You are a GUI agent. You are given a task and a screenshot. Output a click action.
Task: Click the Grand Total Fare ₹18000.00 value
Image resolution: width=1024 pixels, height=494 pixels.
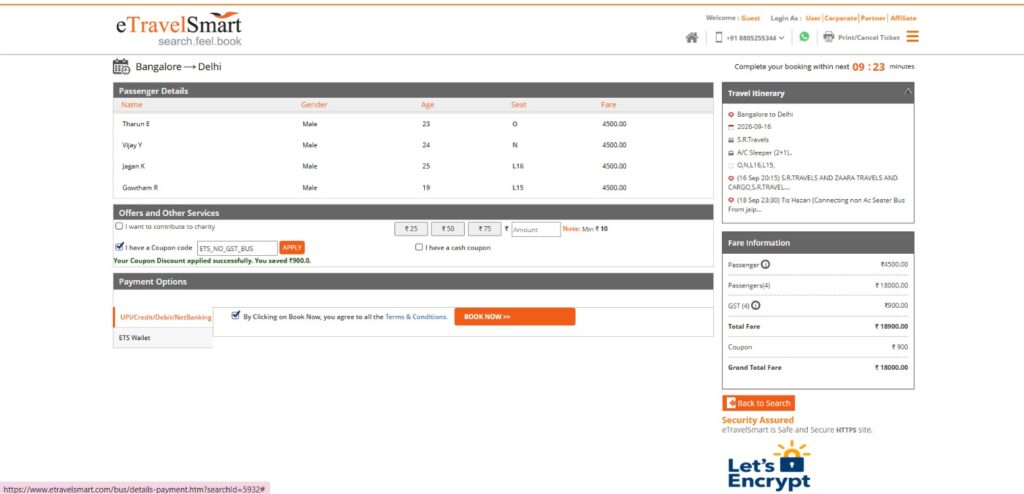coord(891,367)
